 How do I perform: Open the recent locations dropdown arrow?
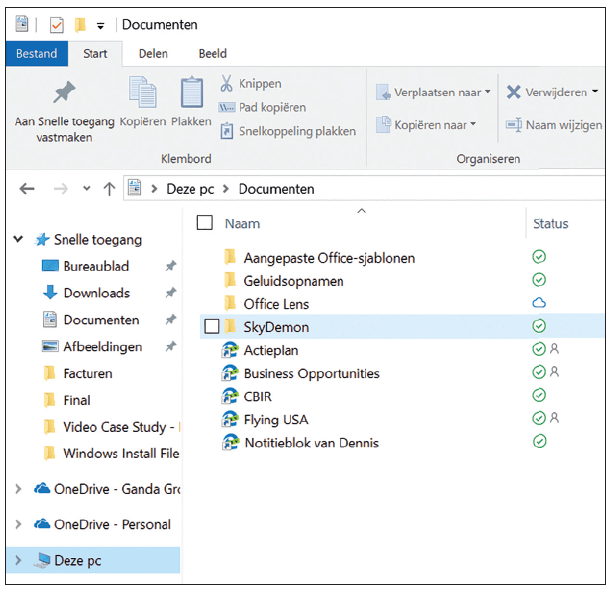pyautogui.click(x=87, y=188)
